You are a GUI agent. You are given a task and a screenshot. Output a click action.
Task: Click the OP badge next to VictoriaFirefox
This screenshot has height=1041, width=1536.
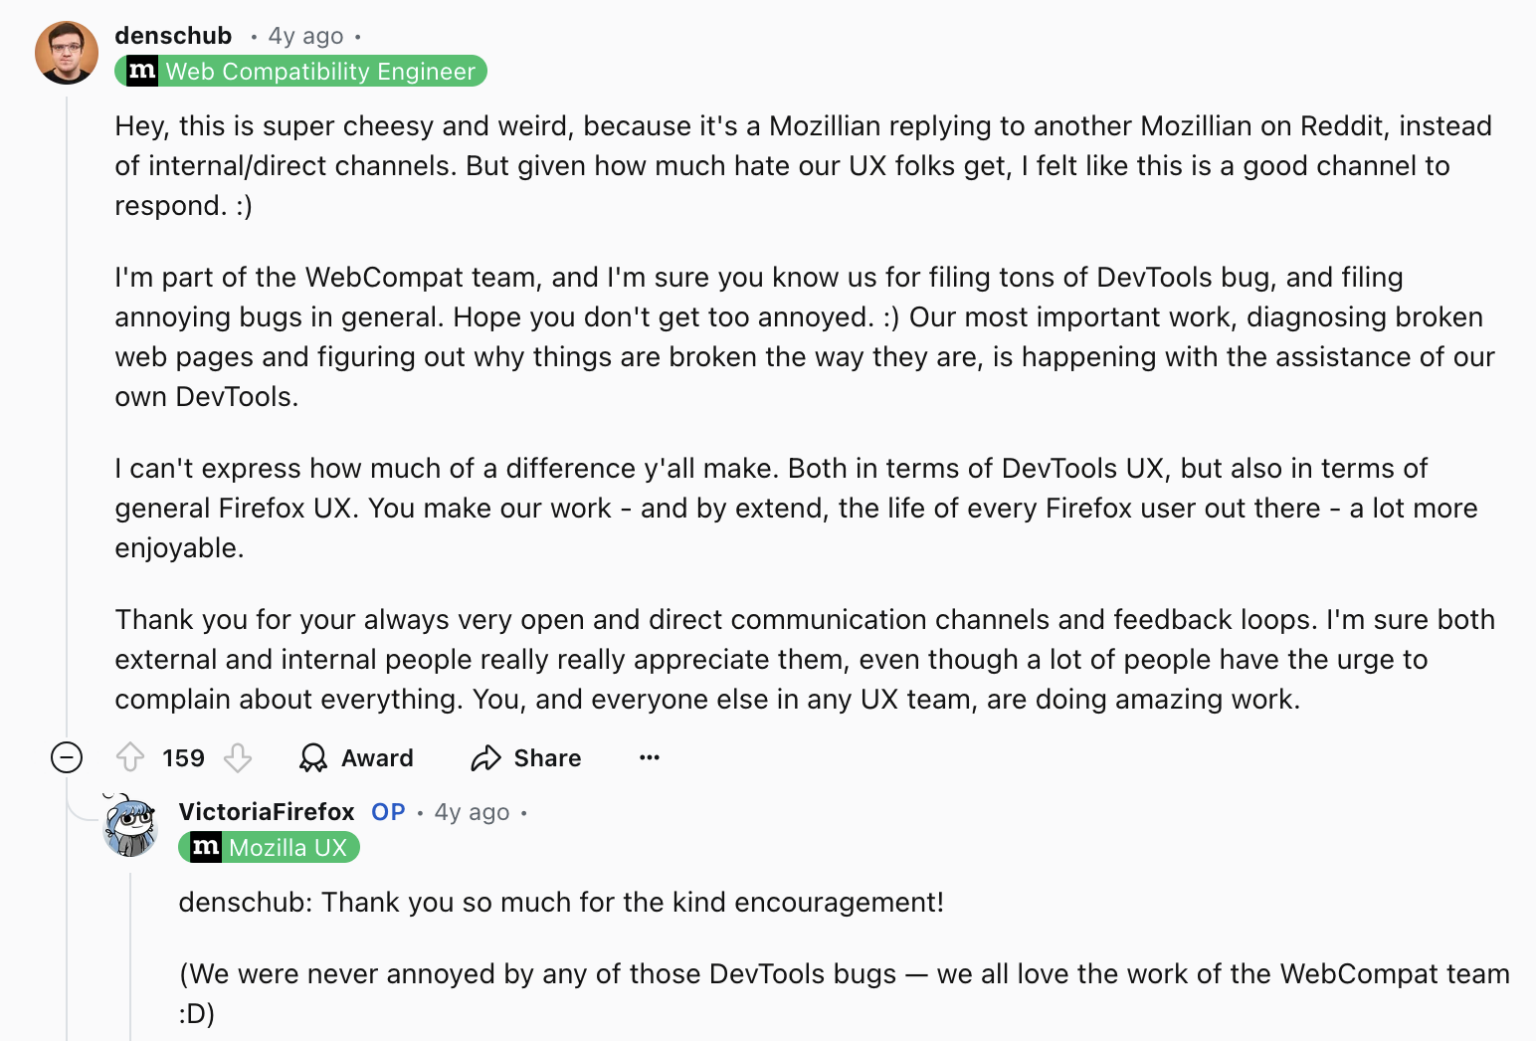point(388,812)
